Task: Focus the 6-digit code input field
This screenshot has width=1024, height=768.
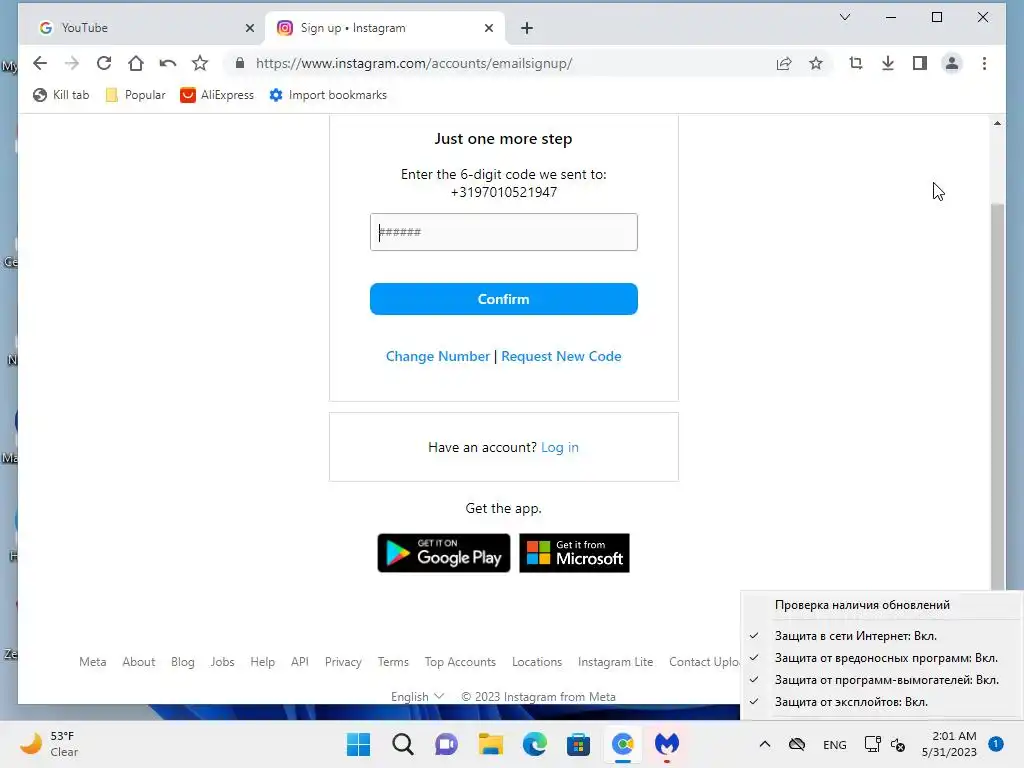Action: (x=504, y=232)
